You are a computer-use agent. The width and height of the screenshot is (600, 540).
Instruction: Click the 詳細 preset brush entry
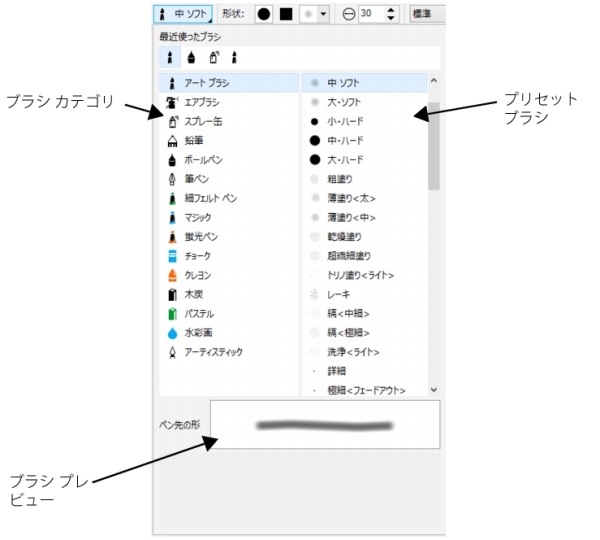click(338, 371)
